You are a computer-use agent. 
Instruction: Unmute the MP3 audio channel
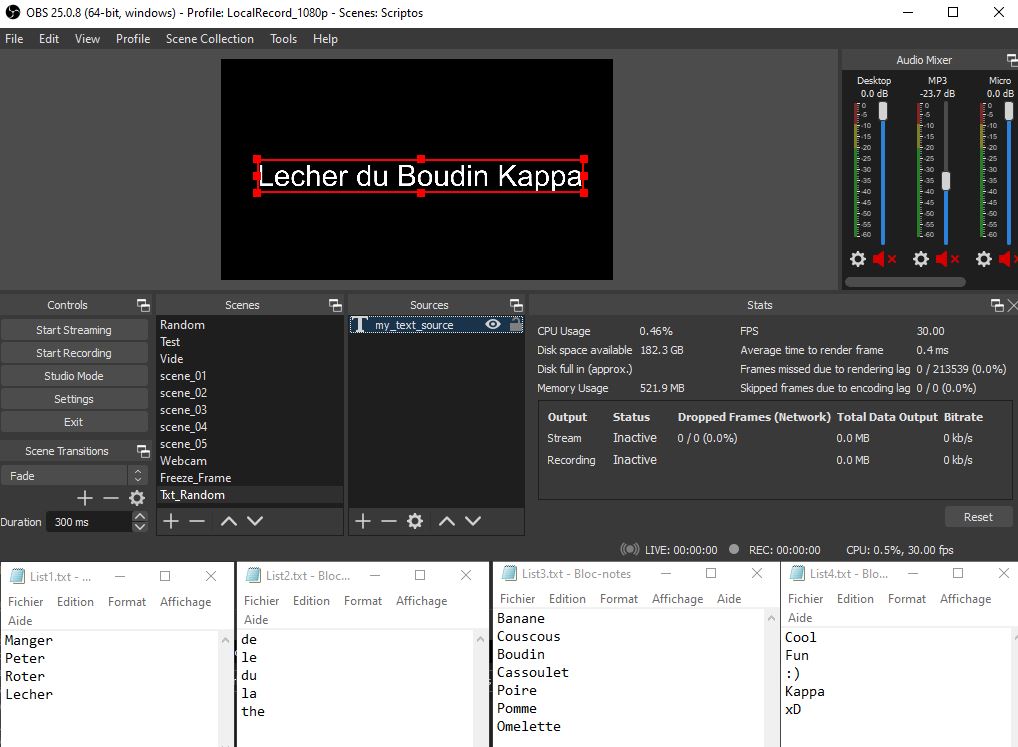pos(947,259)
